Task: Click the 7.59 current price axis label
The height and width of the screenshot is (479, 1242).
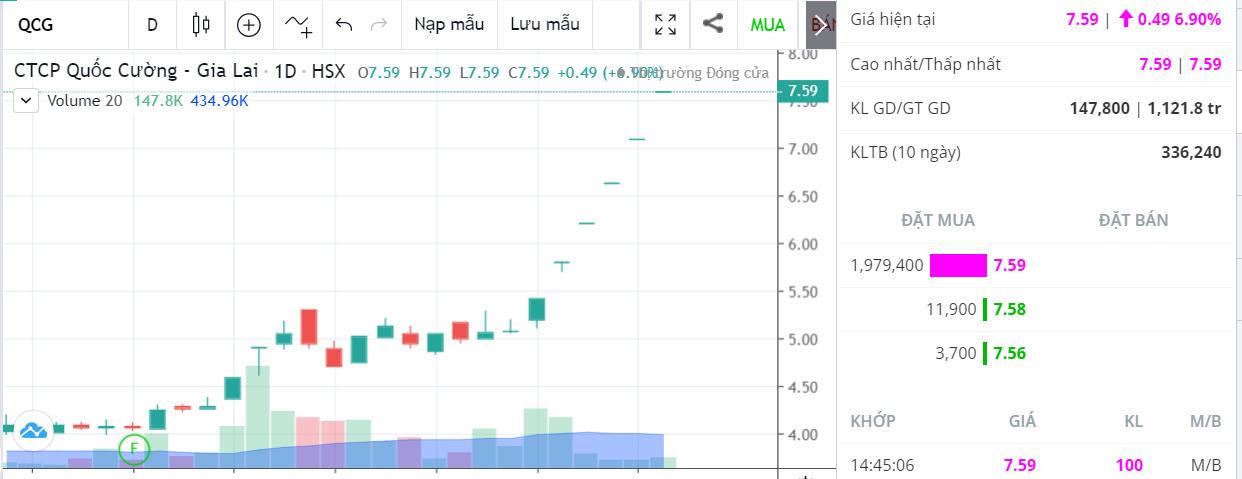Action: tap(803, 91)
